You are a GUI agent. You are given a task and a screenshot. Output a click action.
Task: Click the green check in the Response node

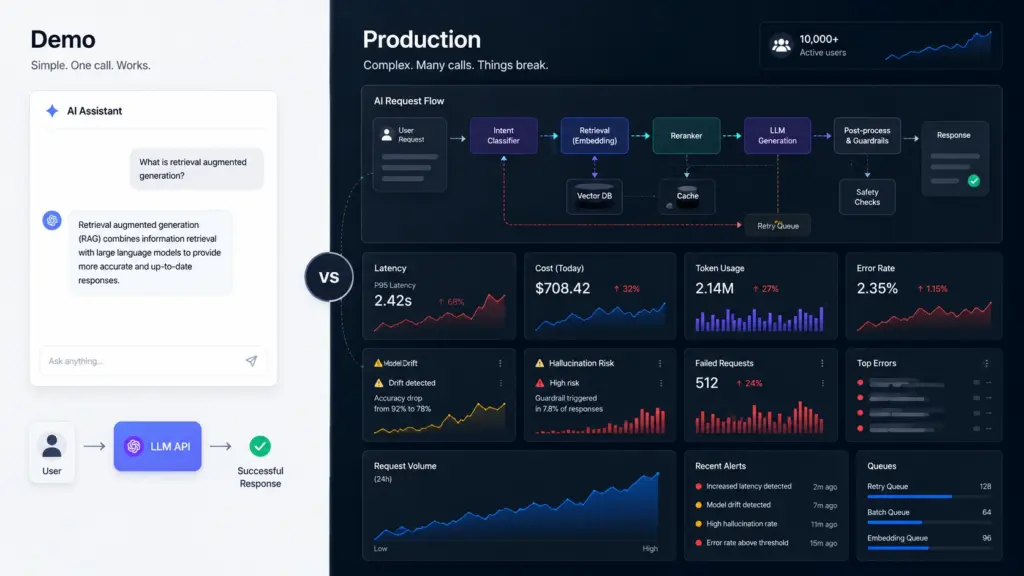(974, 181)
